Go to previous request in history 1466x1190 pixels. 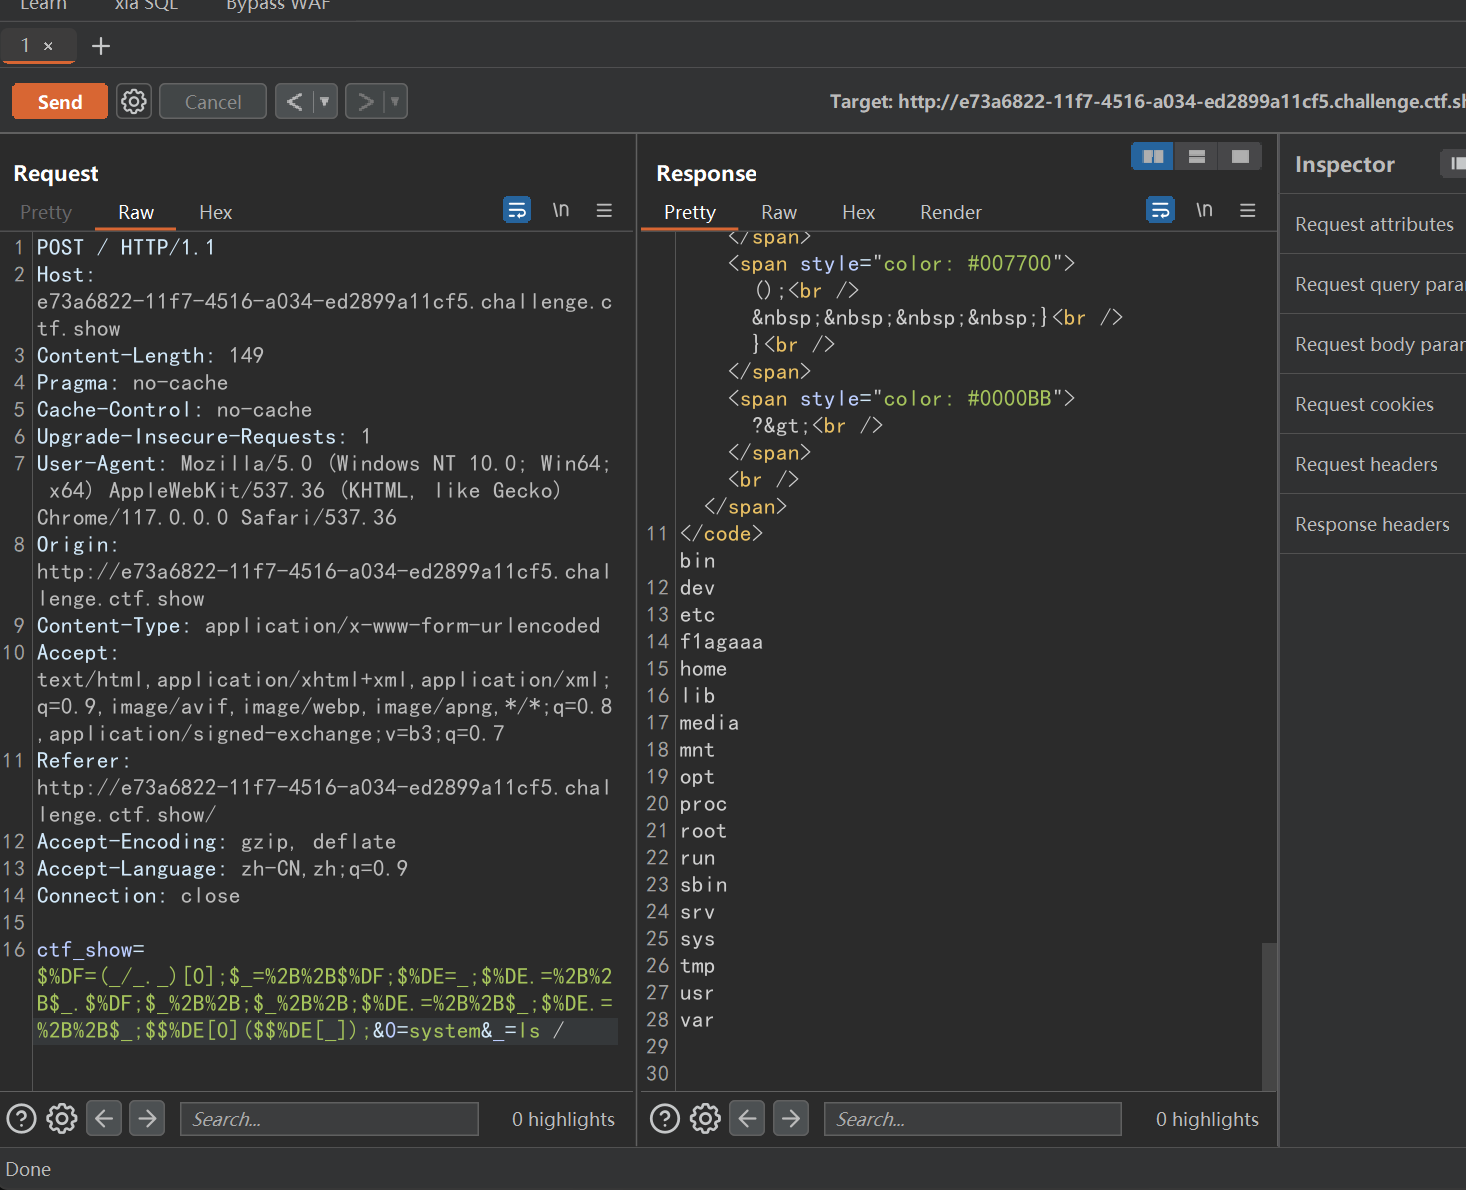tap(294, 102)
